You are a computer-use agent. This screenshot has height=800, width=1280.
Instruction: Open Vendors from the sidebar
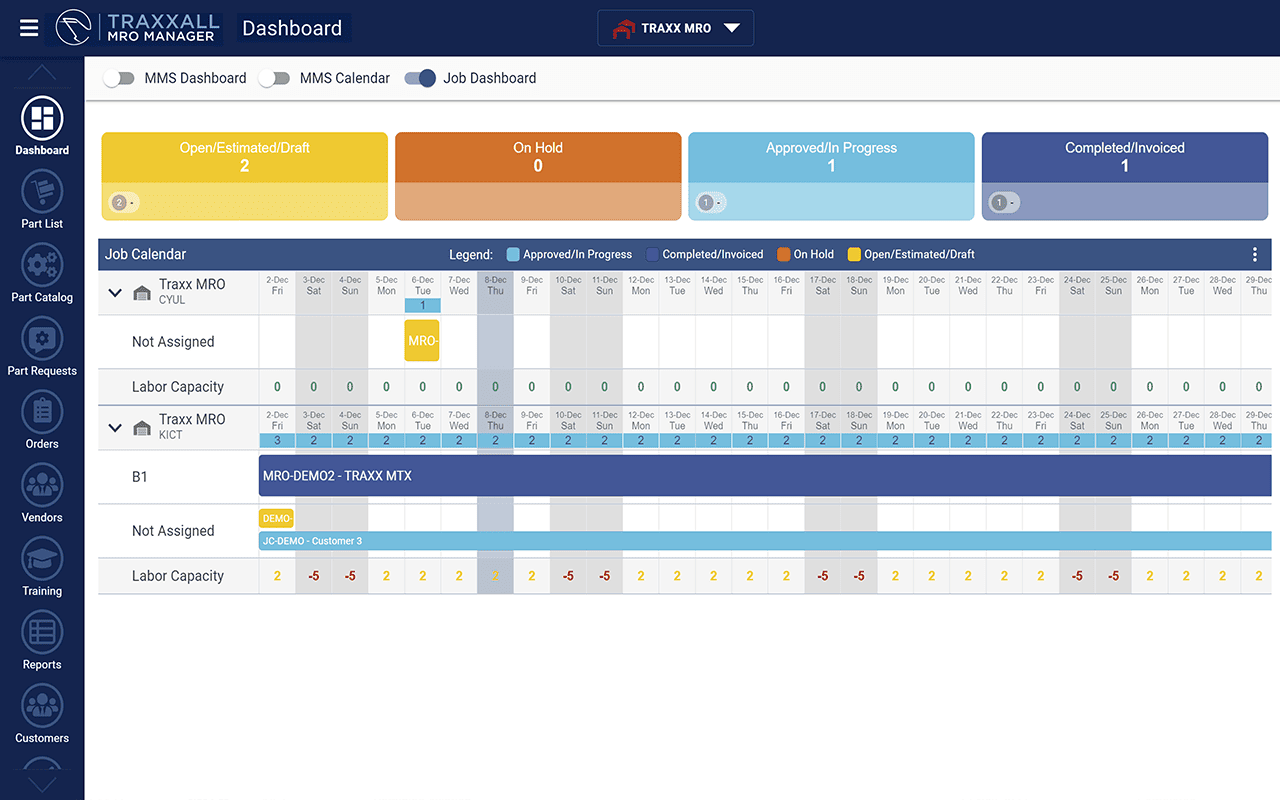click(42, 486)
